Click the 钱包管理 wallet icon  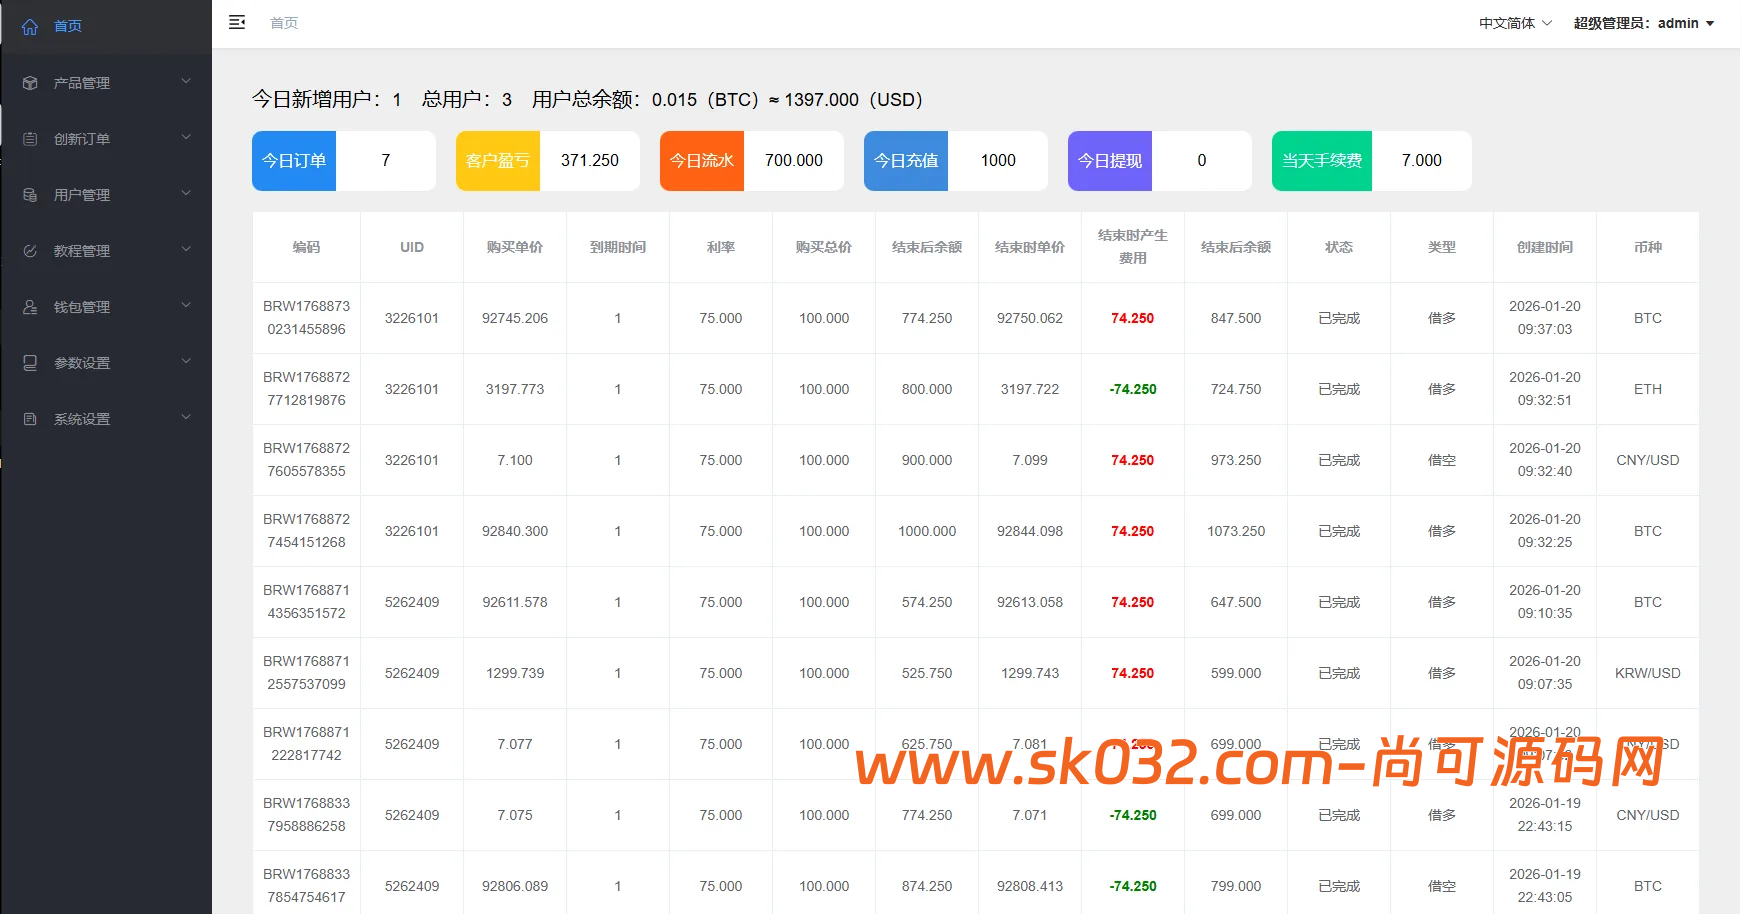pos(29,306)
